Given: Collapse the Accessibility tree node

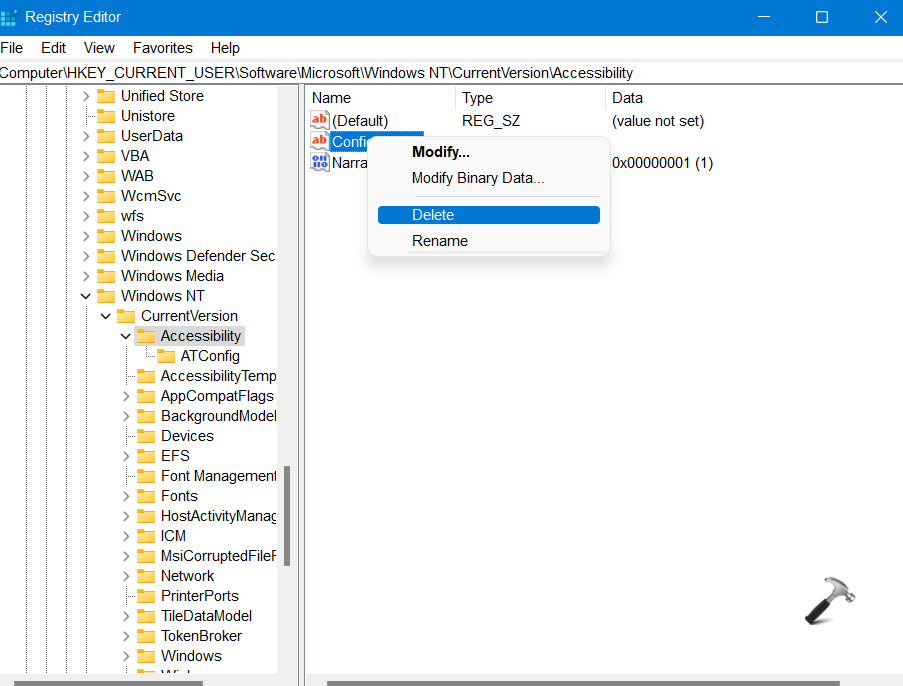Looking at the screenshot, I should click(126, 336).
